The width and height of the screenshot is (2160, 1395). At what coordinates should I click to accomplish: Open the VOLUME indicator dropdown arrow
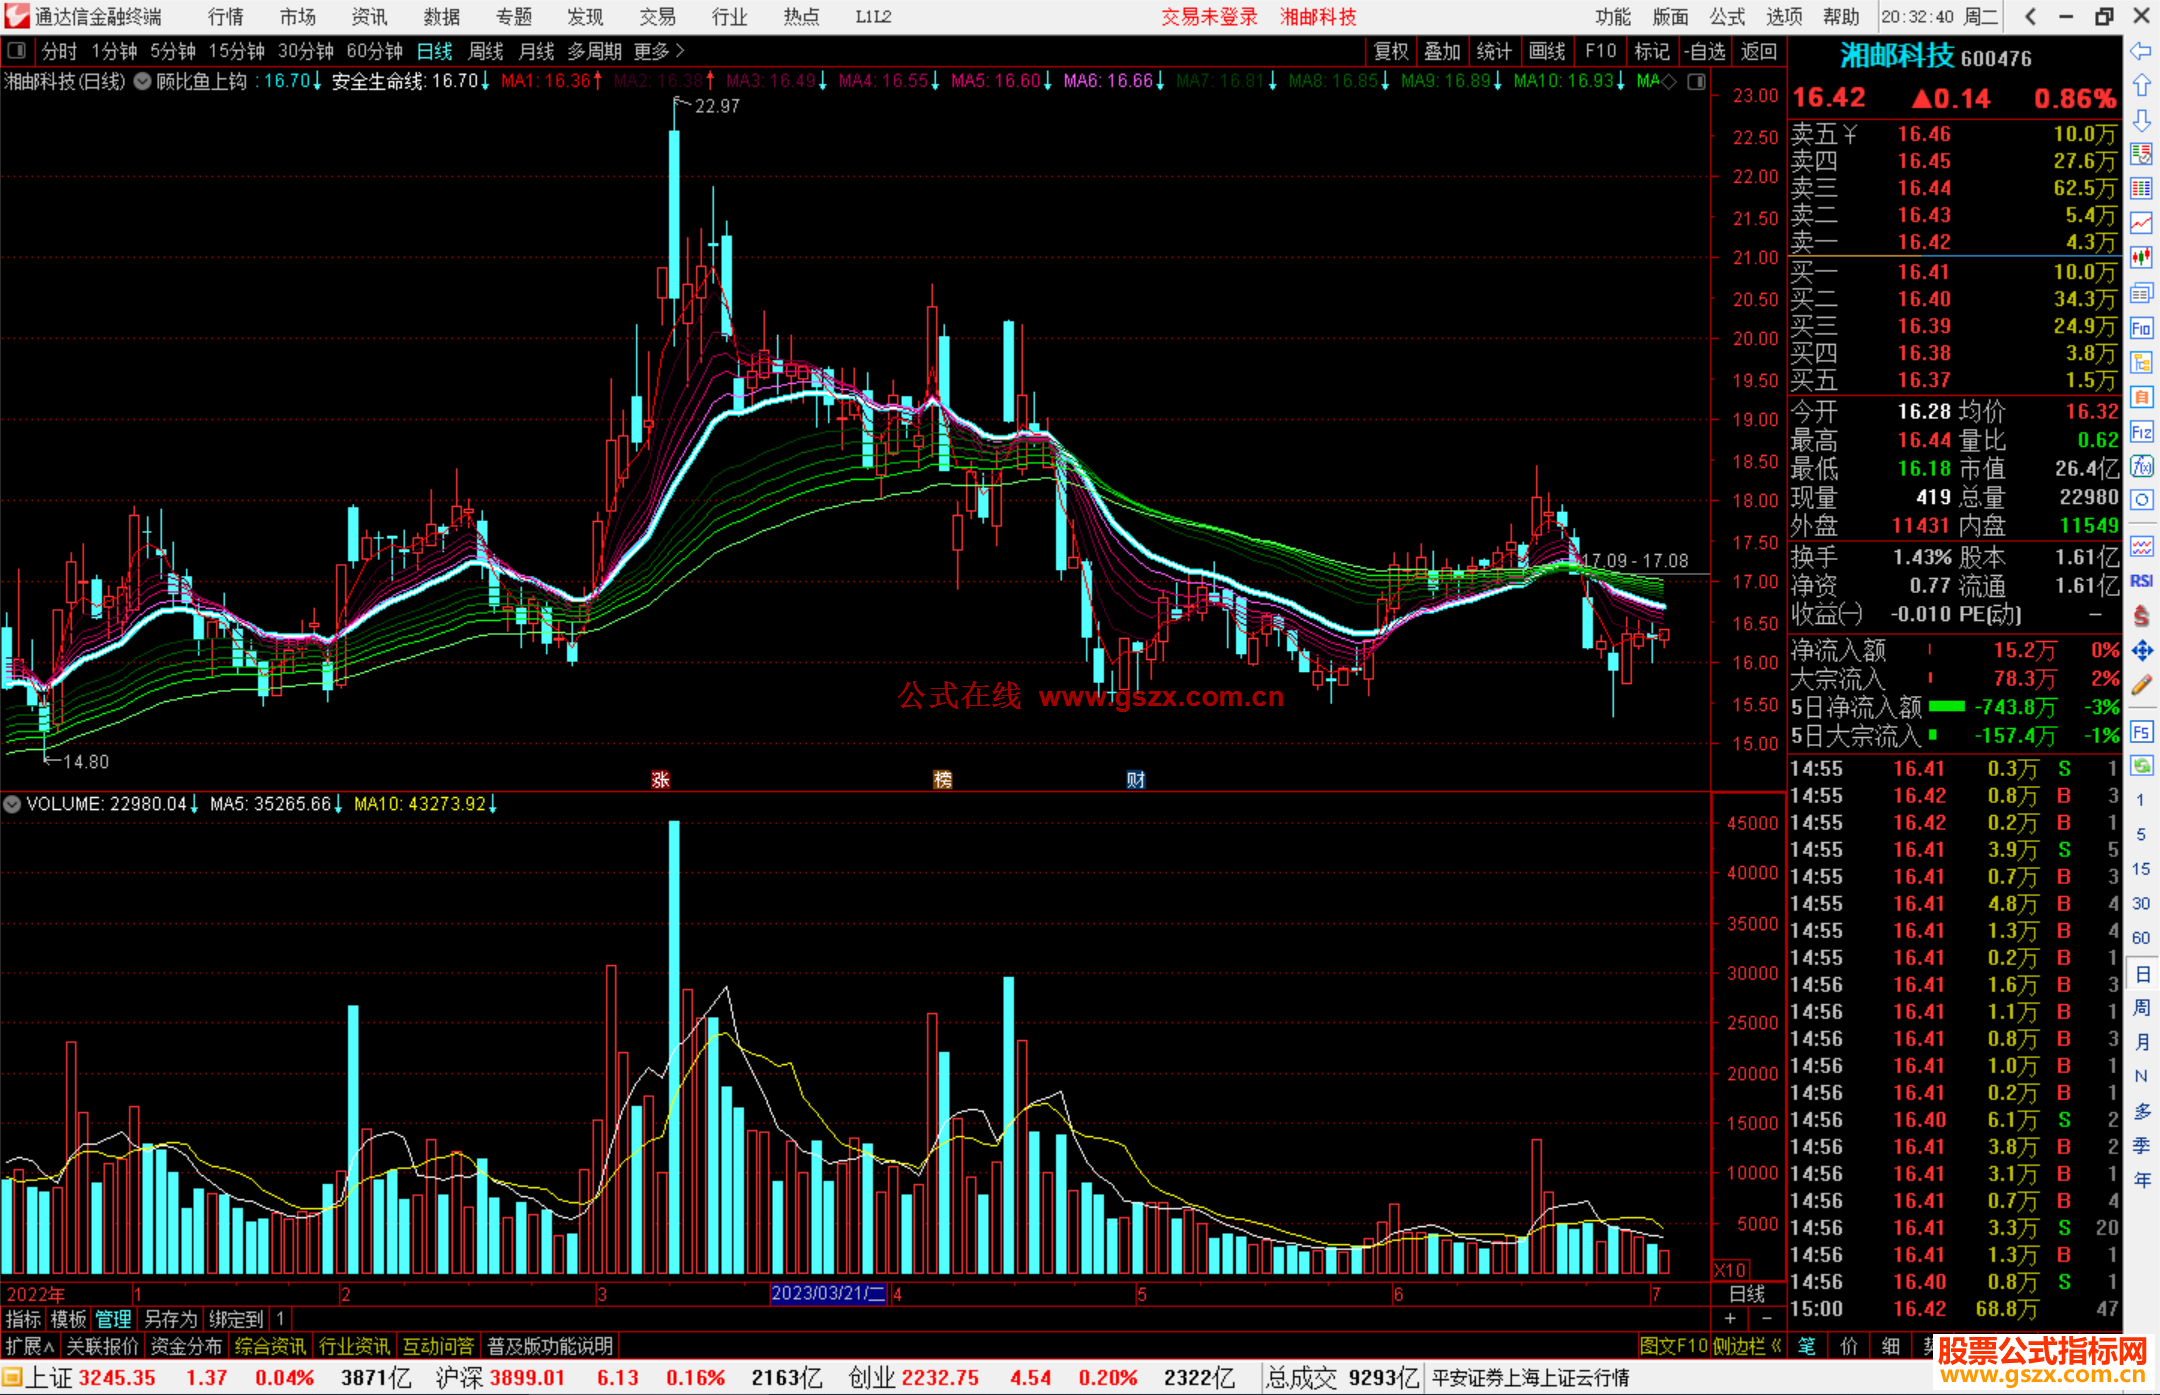point(12,804)
